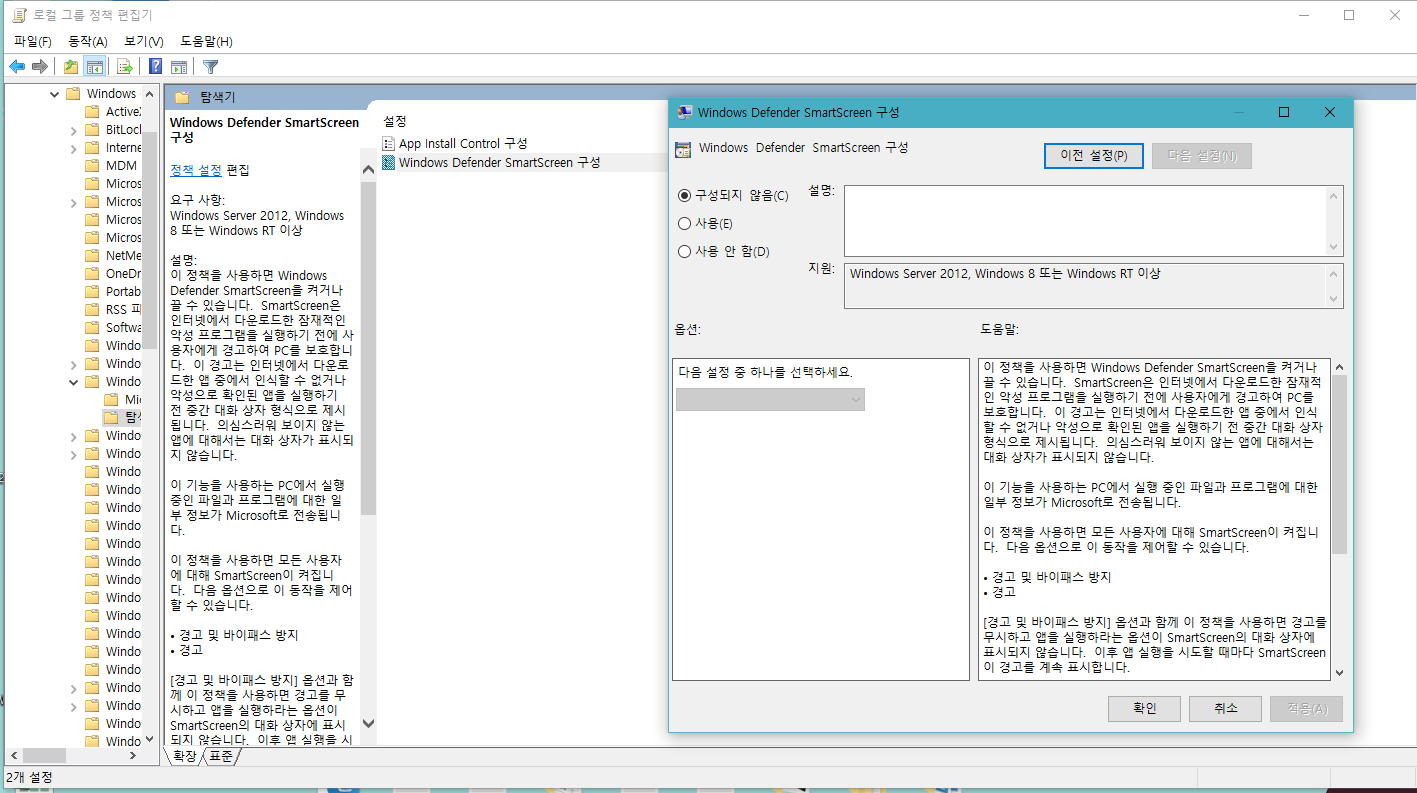This screenshot has height=793, width=1417.
Task: Click the main window title bar app icon
Action: coord(19,15)
